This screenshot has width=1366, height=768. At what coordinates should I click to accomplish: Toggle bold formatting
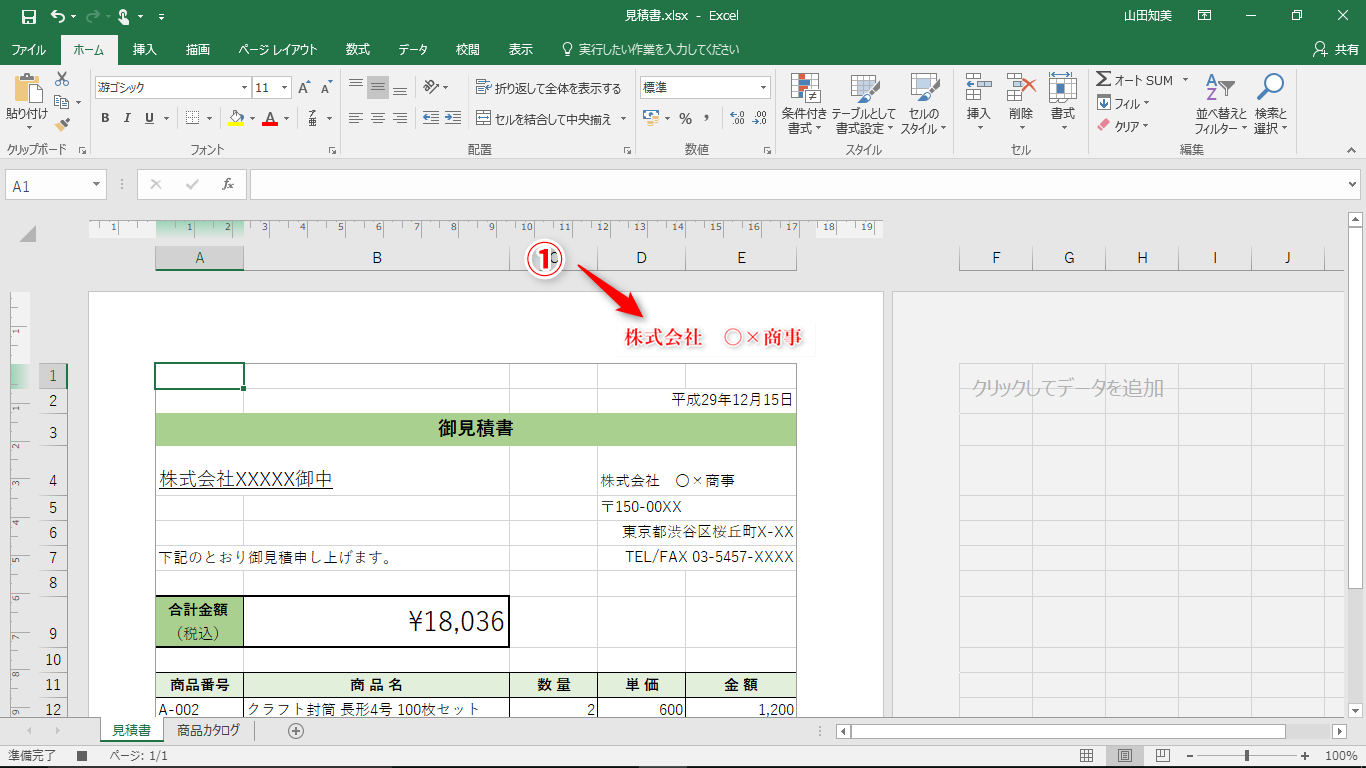pos(105,118)
